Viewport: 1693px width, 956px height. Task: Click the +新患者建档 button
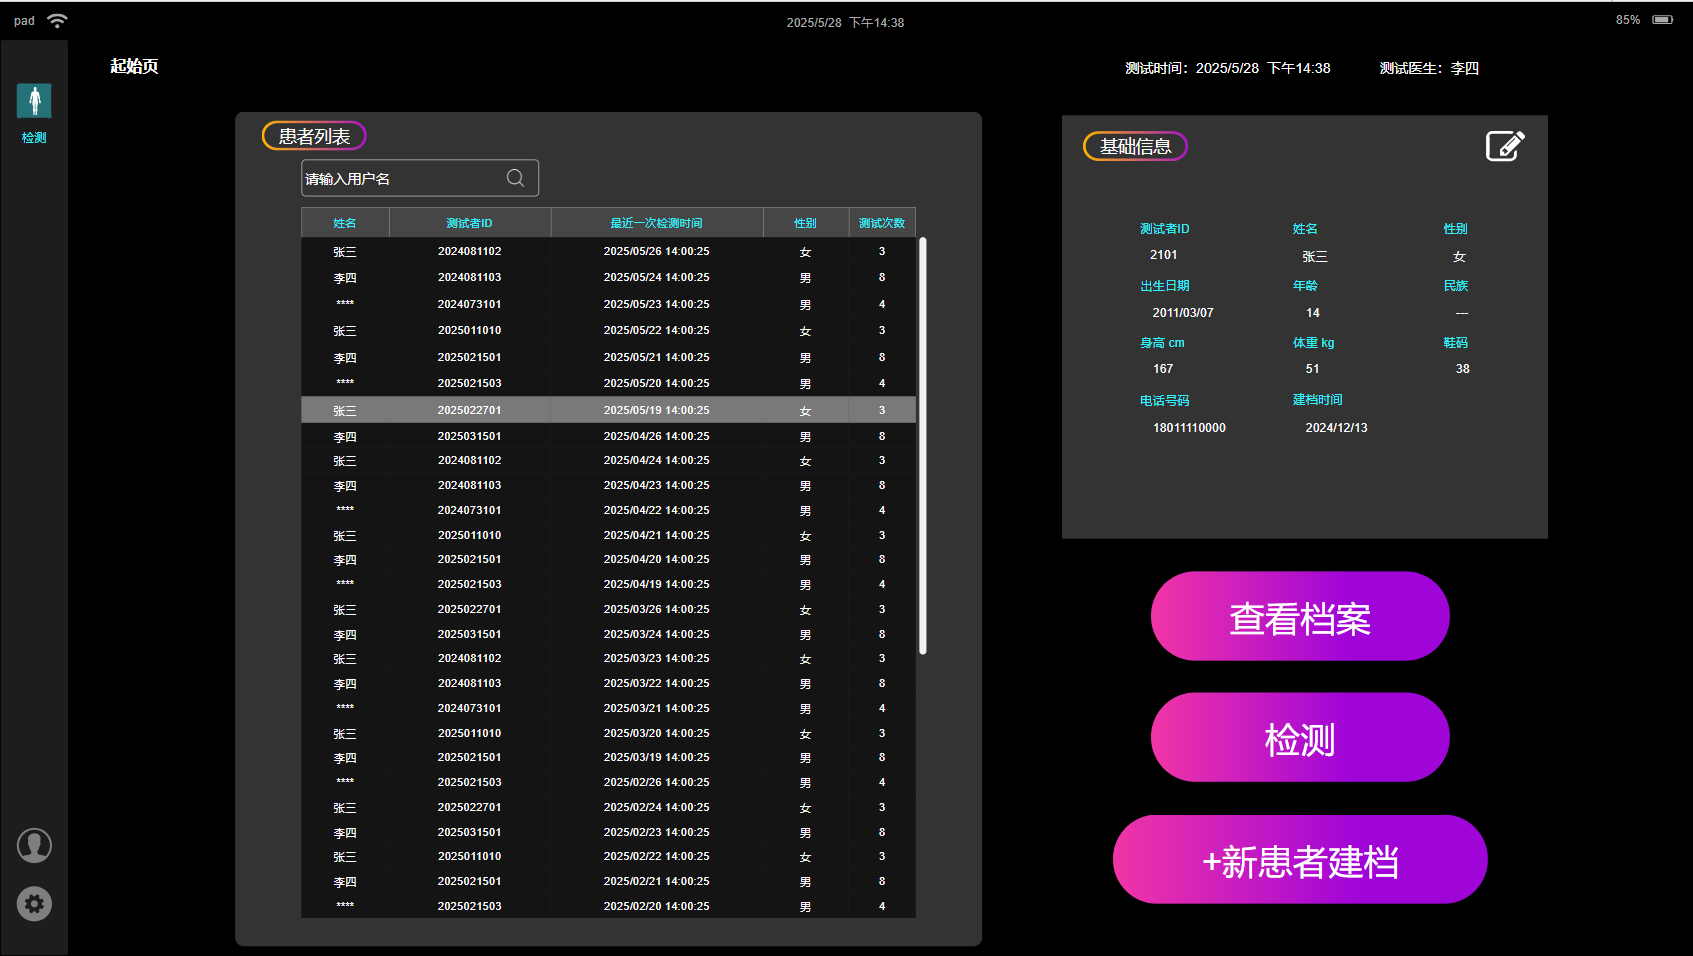pyautogui.click(x=1299, y=860)
